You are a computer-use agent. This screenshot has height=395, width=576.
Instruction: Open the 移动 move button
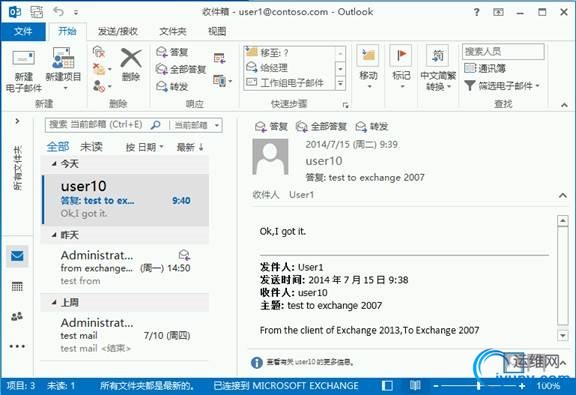[368, 67]
